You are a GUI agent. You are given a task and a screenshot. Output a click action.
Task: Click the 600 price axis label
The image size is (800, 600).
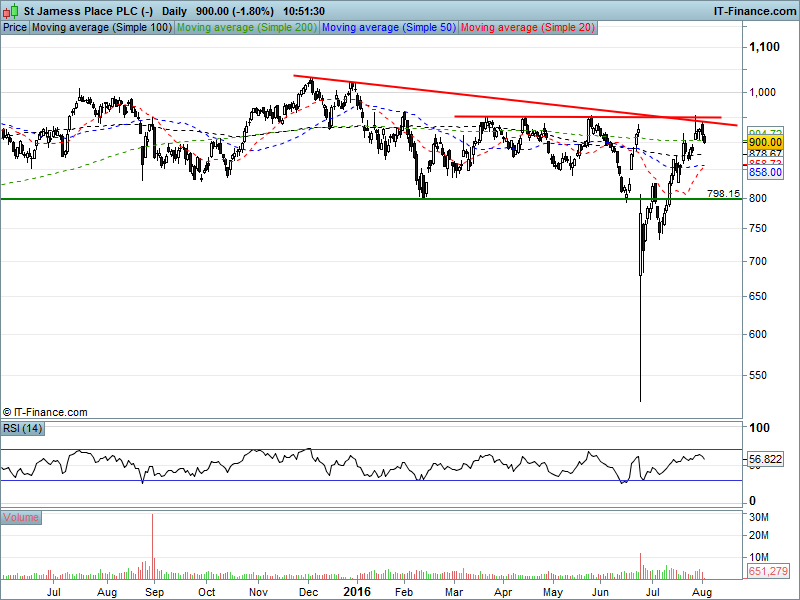[758, 334]
